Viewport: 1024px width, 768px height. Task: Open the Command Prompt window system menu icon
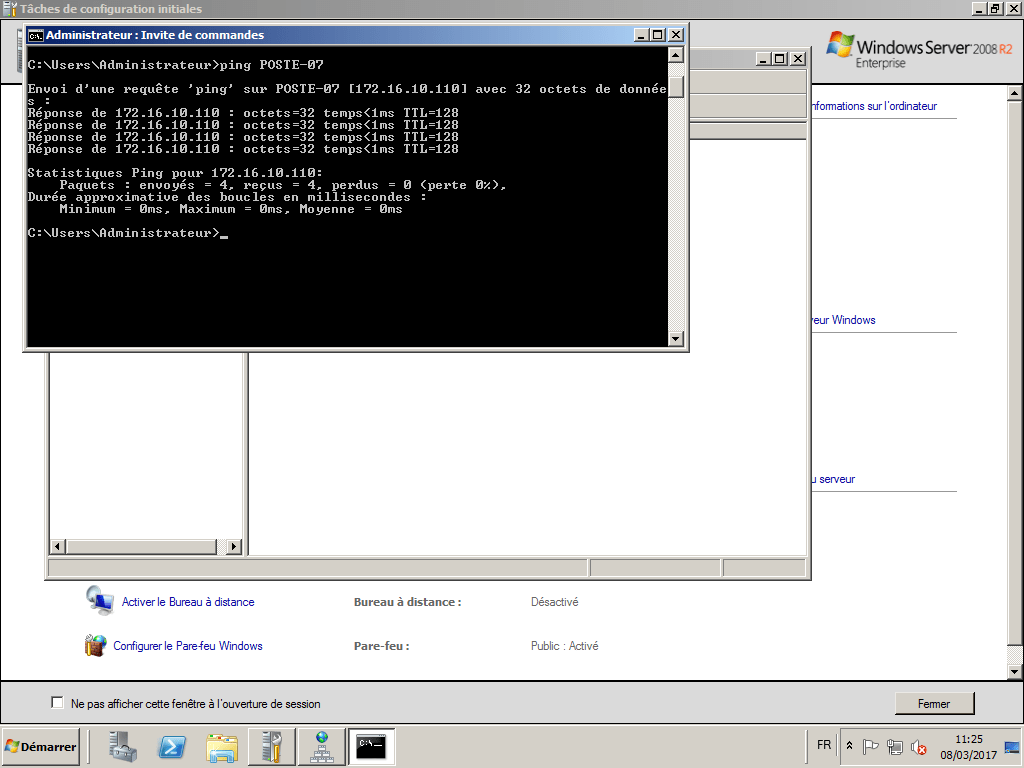click(32, 34)
